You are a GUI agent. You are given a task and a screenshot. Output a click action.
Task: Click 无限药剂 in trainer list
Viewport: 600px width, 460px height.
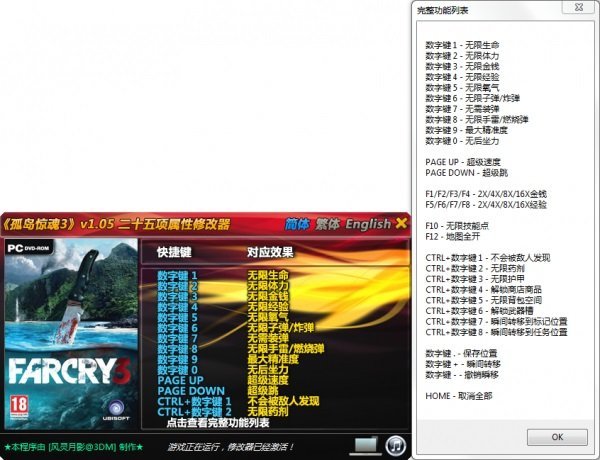[x=267, y=411]
